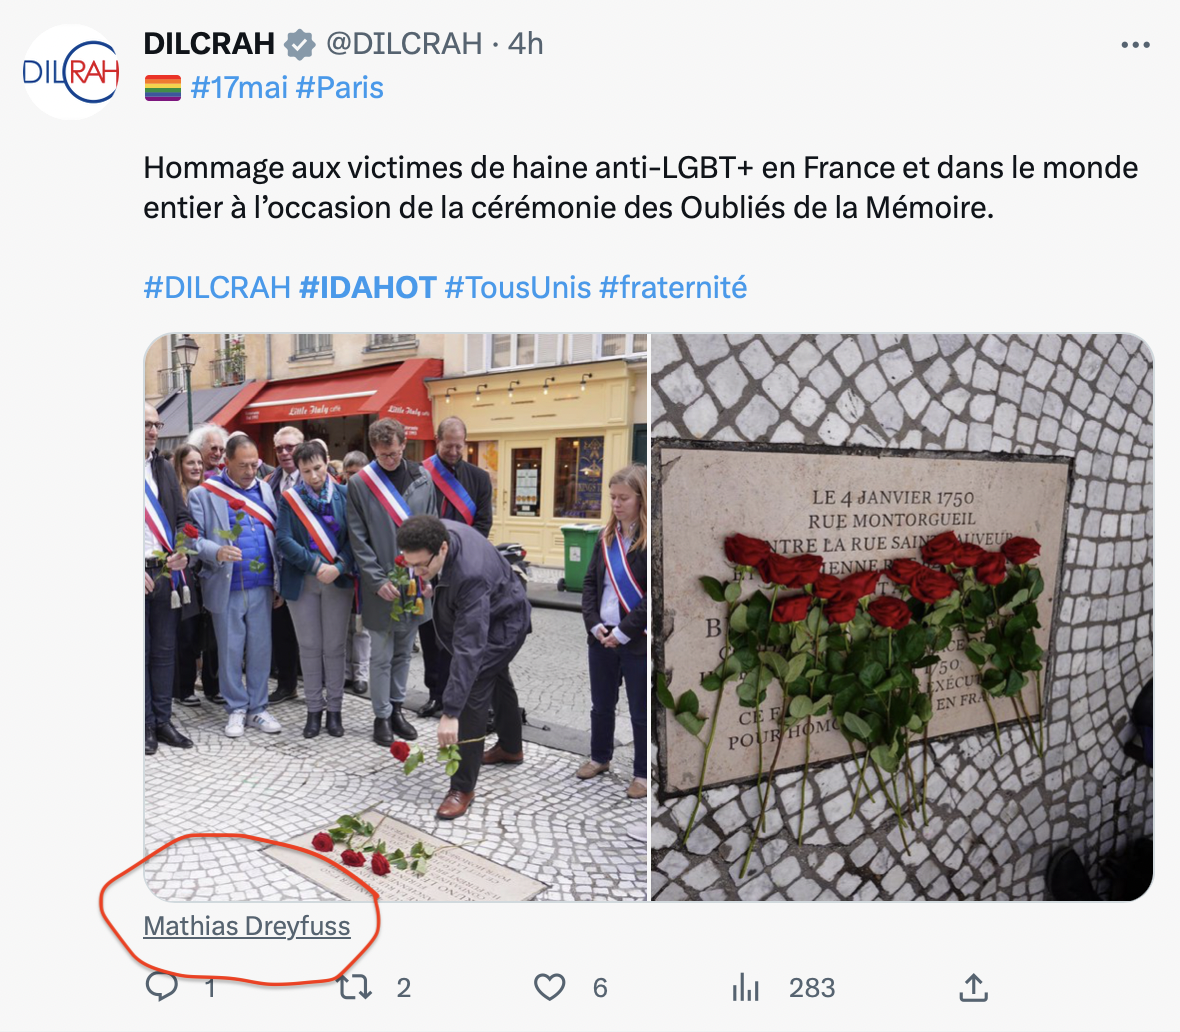This screenshot has height=1032, width=1180.
Task: Click the share upload icon
Action: point(973,987)
